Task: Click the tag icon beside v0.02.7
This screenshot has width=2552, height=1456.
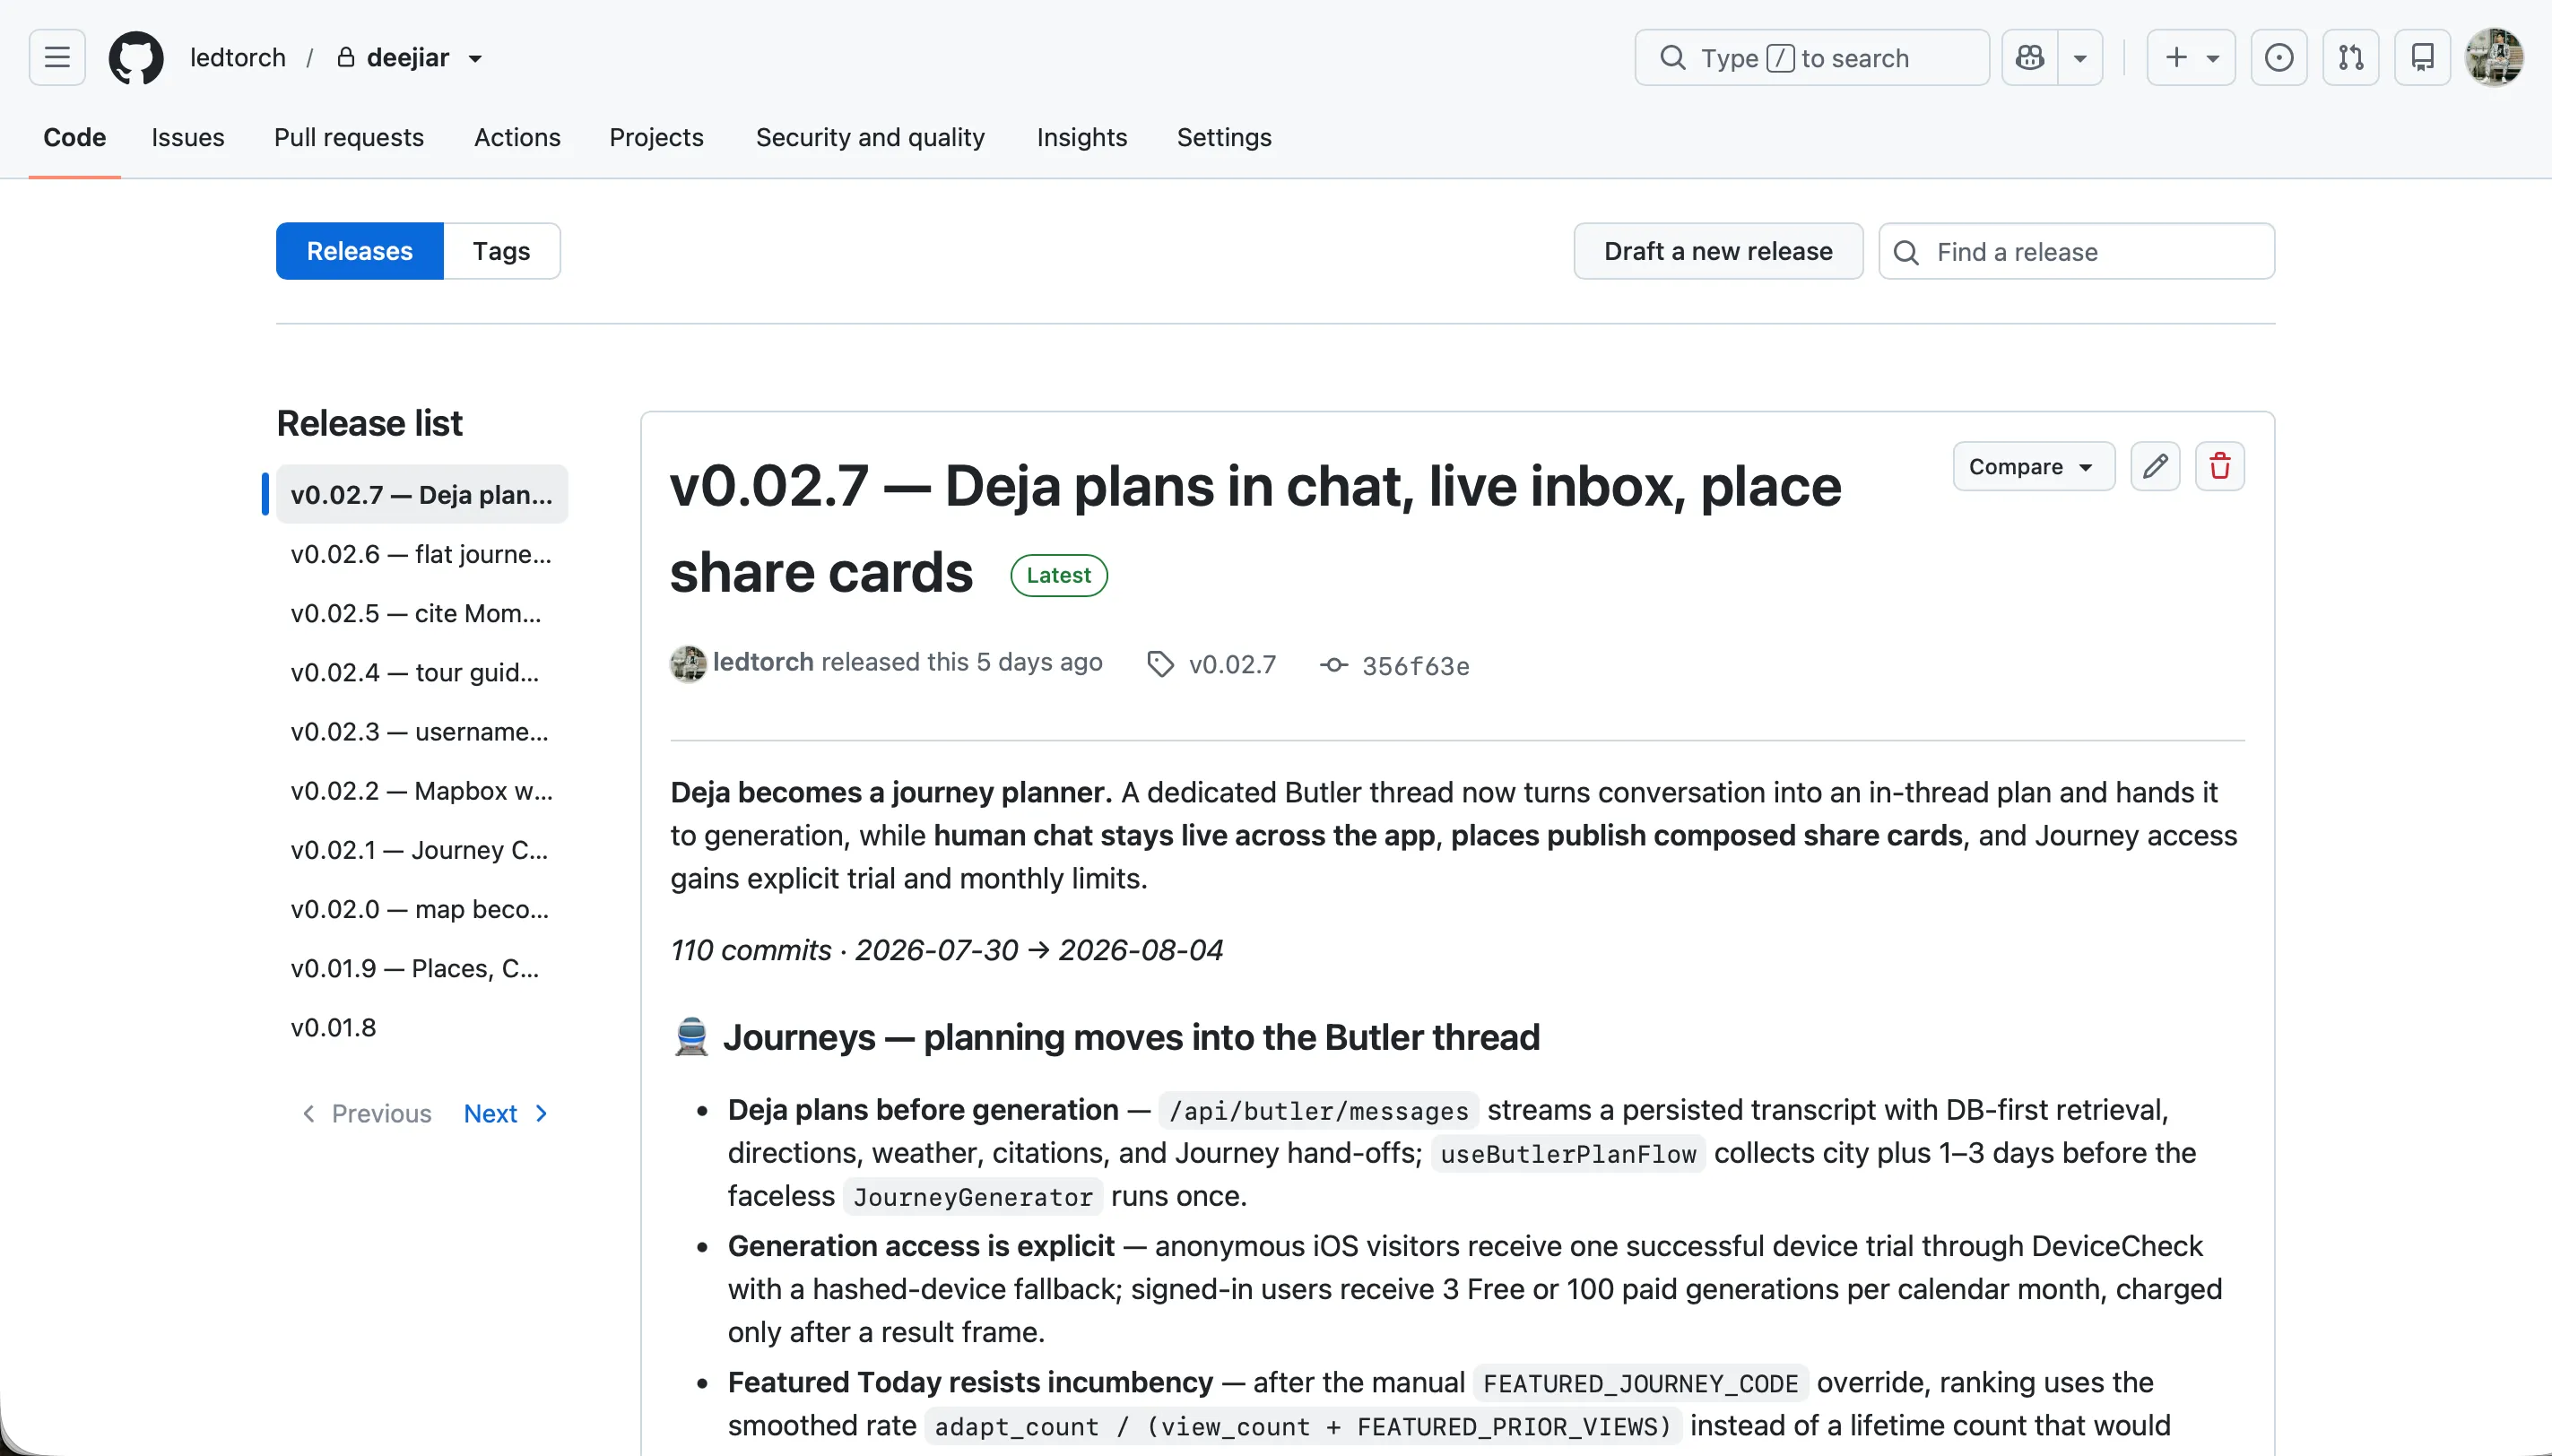Action: 1160,664
